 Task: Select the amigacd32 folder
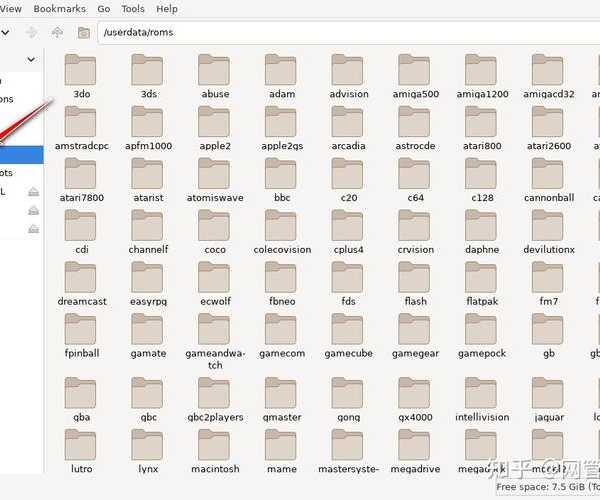point(548,77)
